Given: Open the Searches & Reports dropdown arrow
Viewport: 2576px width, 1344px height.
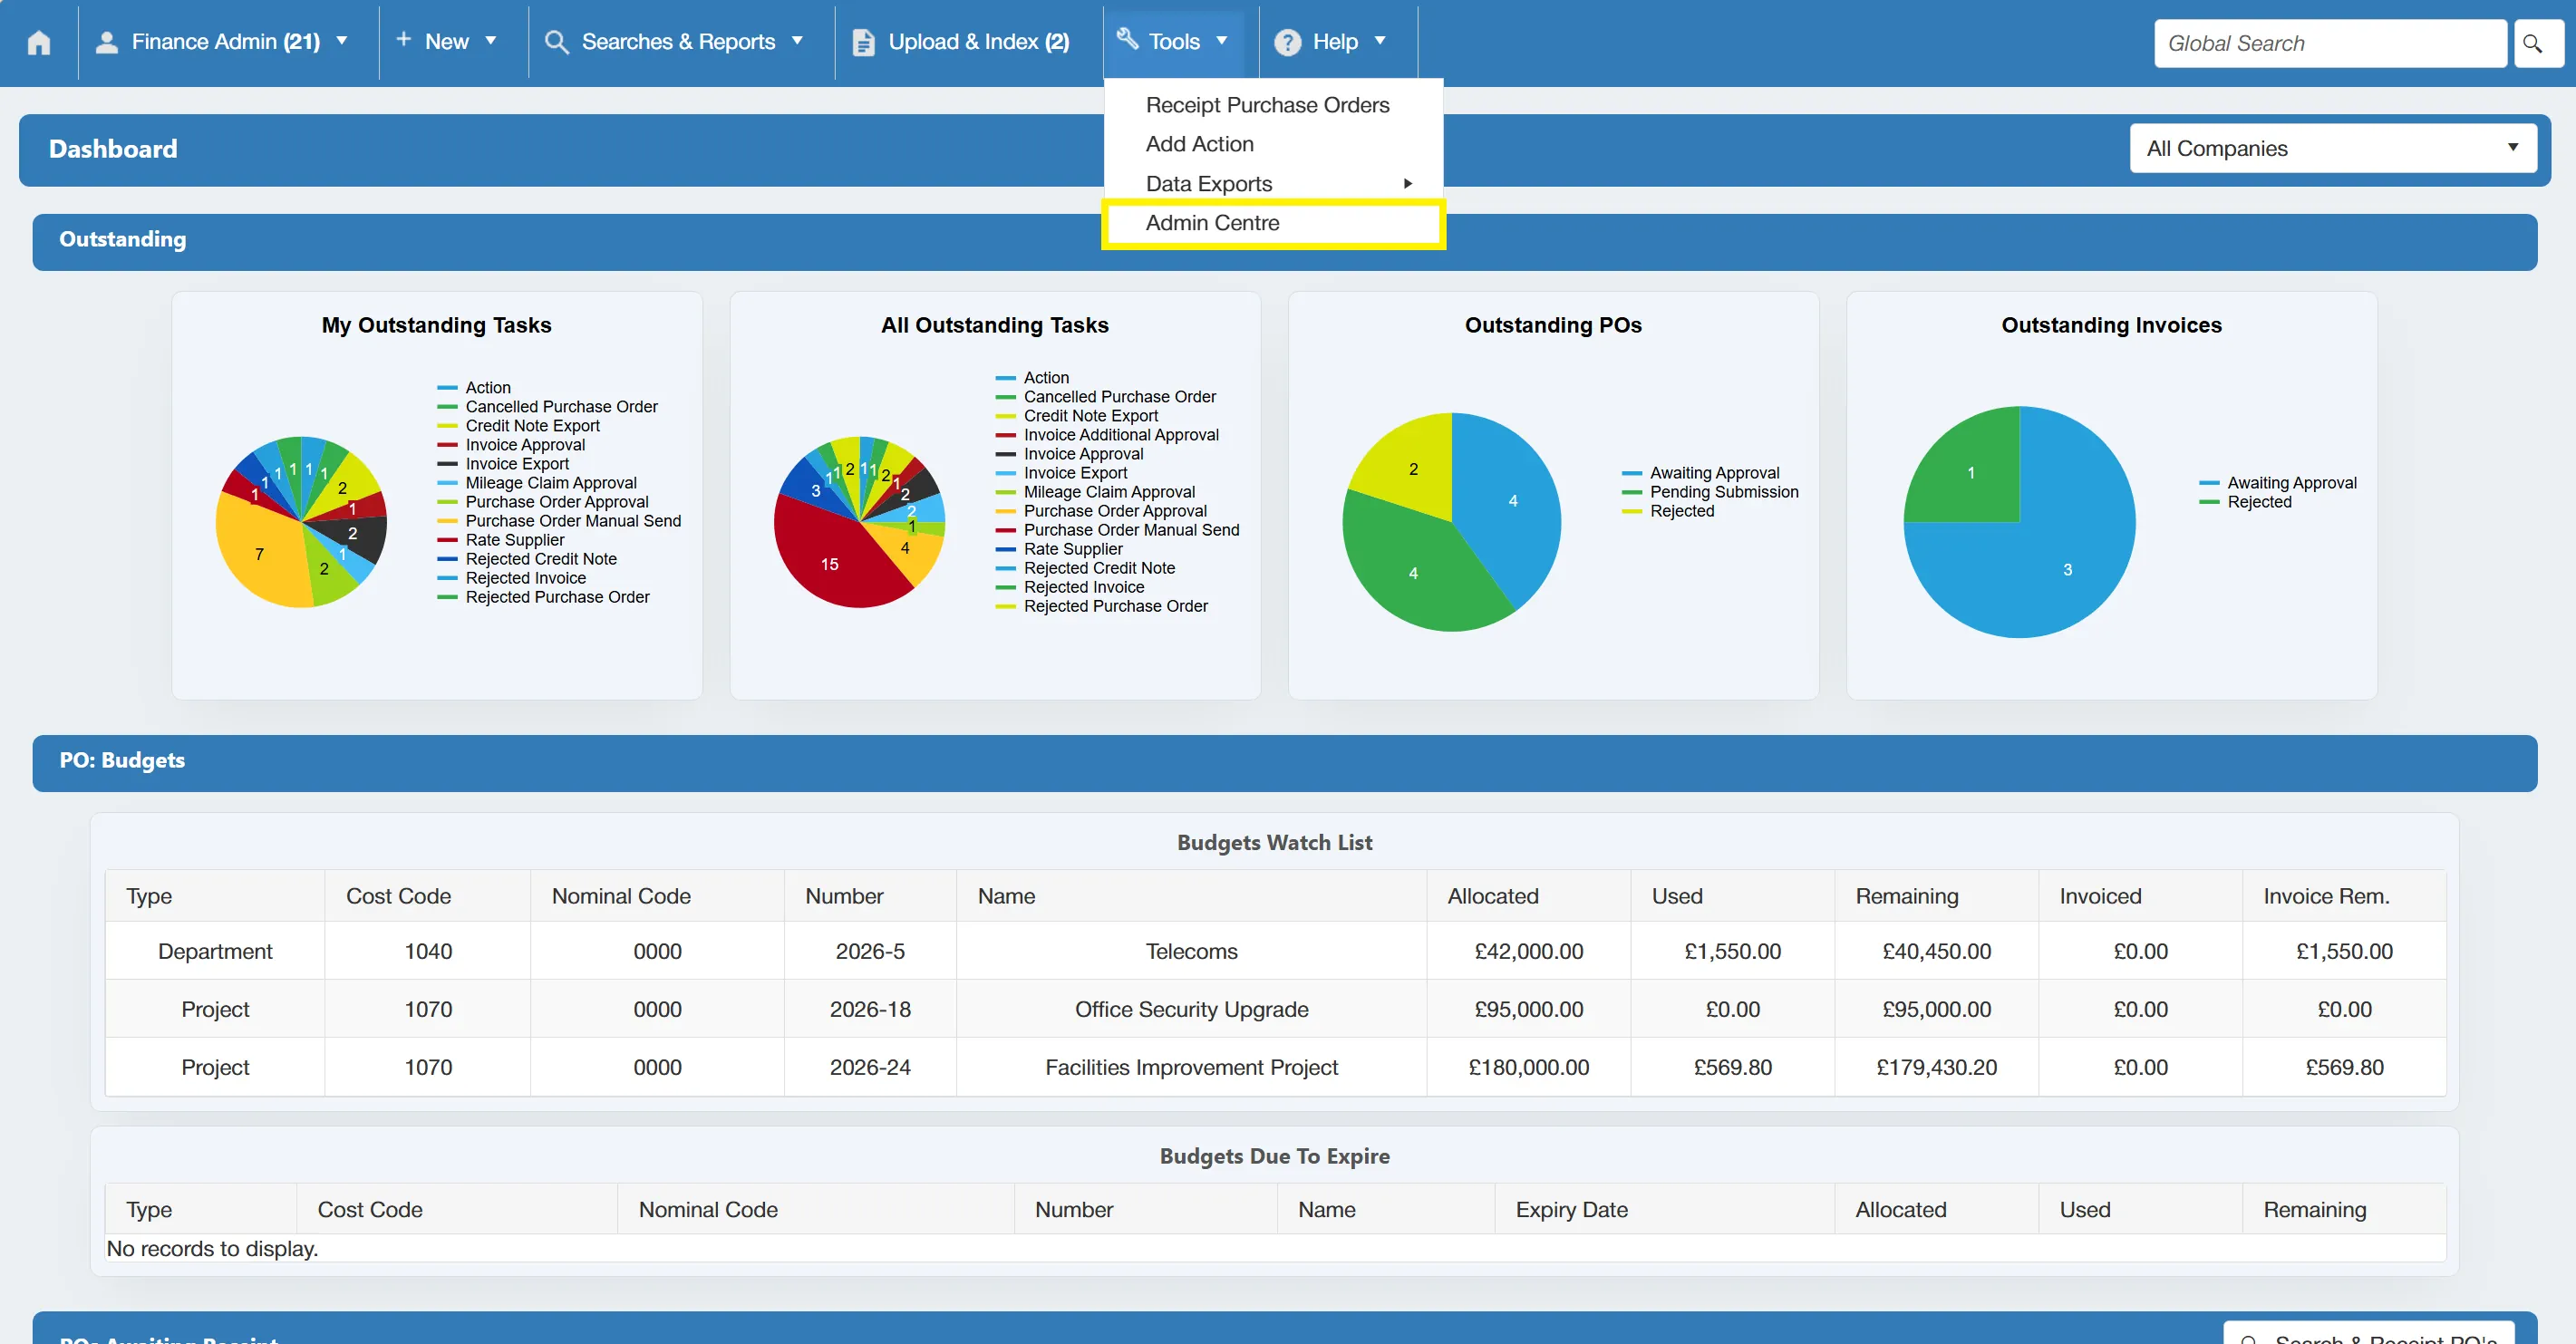Looking at the screenshot, I should tap(797, 41).
